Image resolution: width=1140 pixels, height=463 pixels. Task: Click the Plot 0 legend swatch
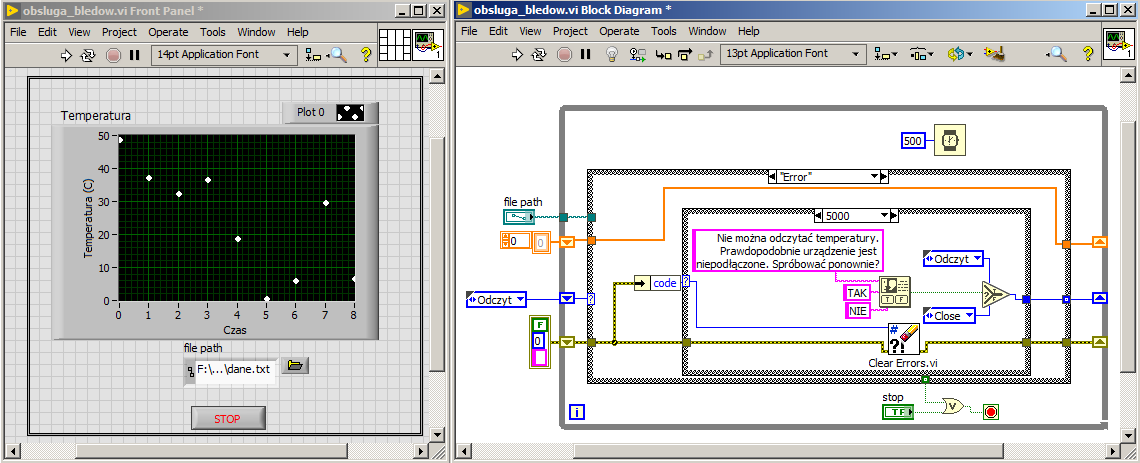point(350,112)
